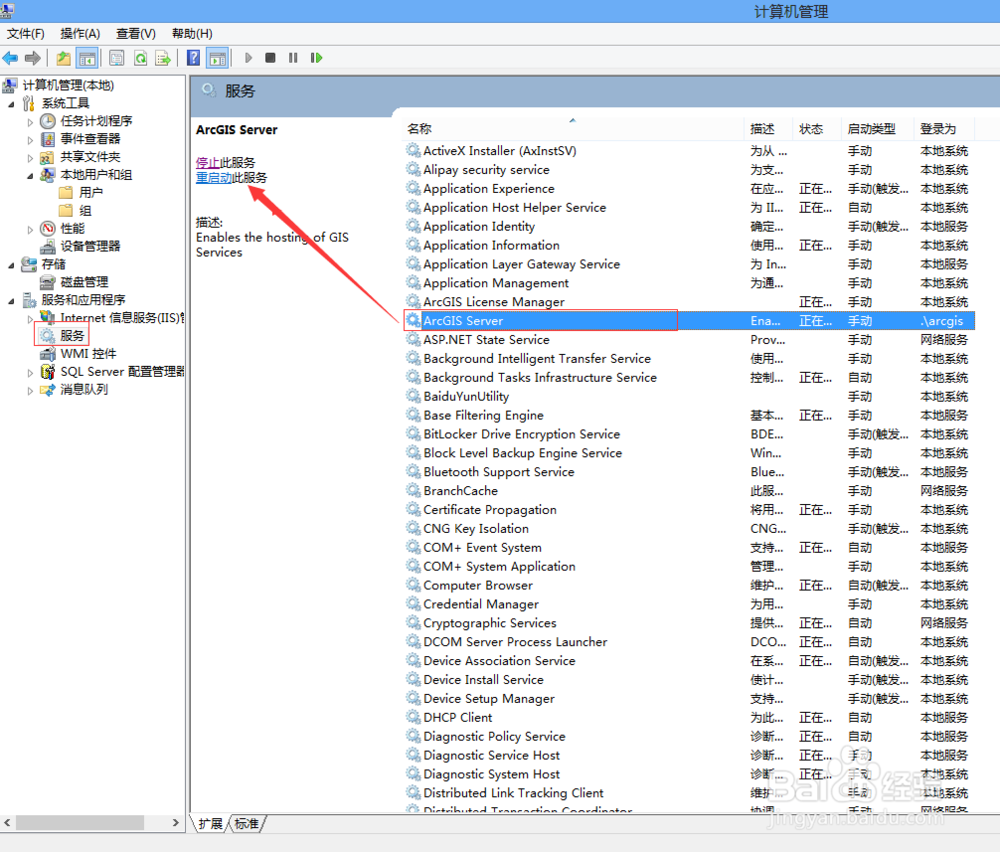Open the 帮助(H) menu
The height and width of the screenshot is (852, 1000).
192,34
